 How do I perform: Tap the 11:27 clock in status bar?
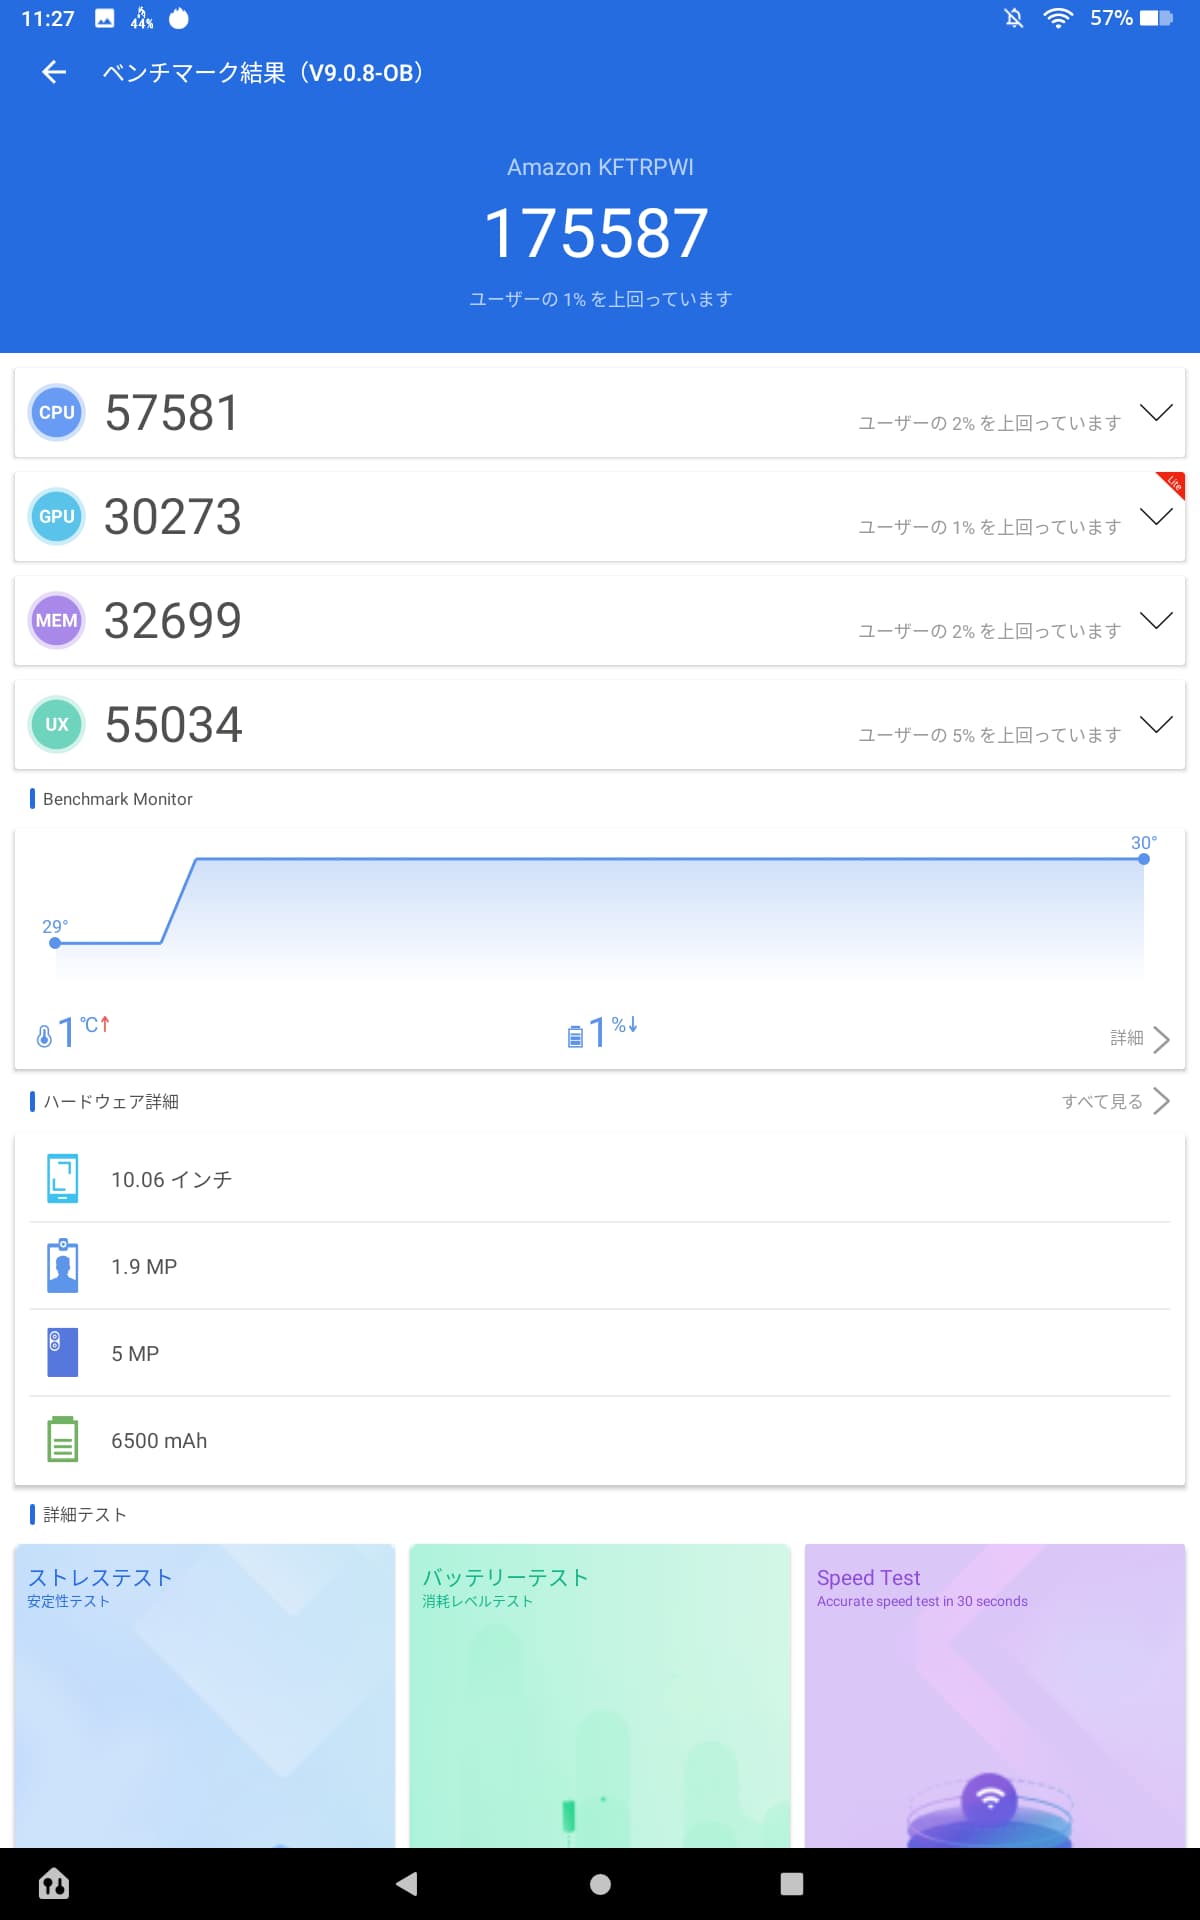click(48, 18)
